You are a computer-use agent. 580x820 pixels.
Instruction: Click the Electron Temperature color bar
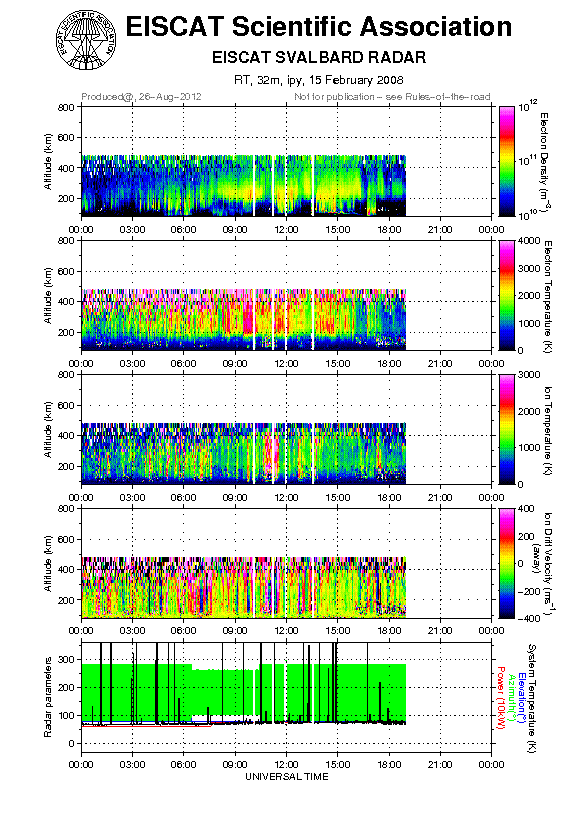[507, 295]
